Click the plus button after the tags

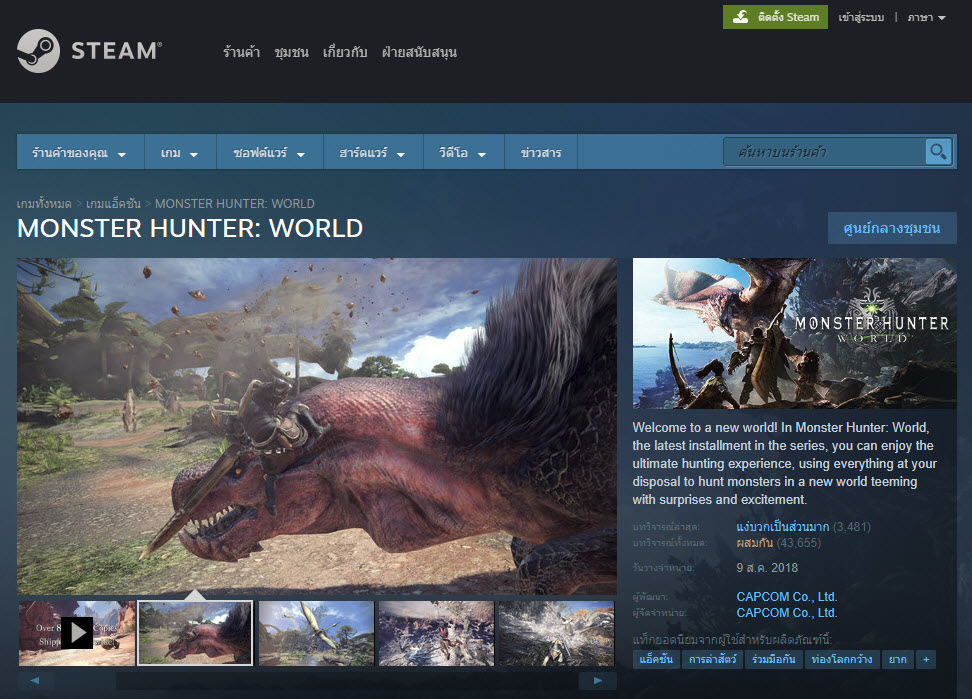(x=926, y=660)
